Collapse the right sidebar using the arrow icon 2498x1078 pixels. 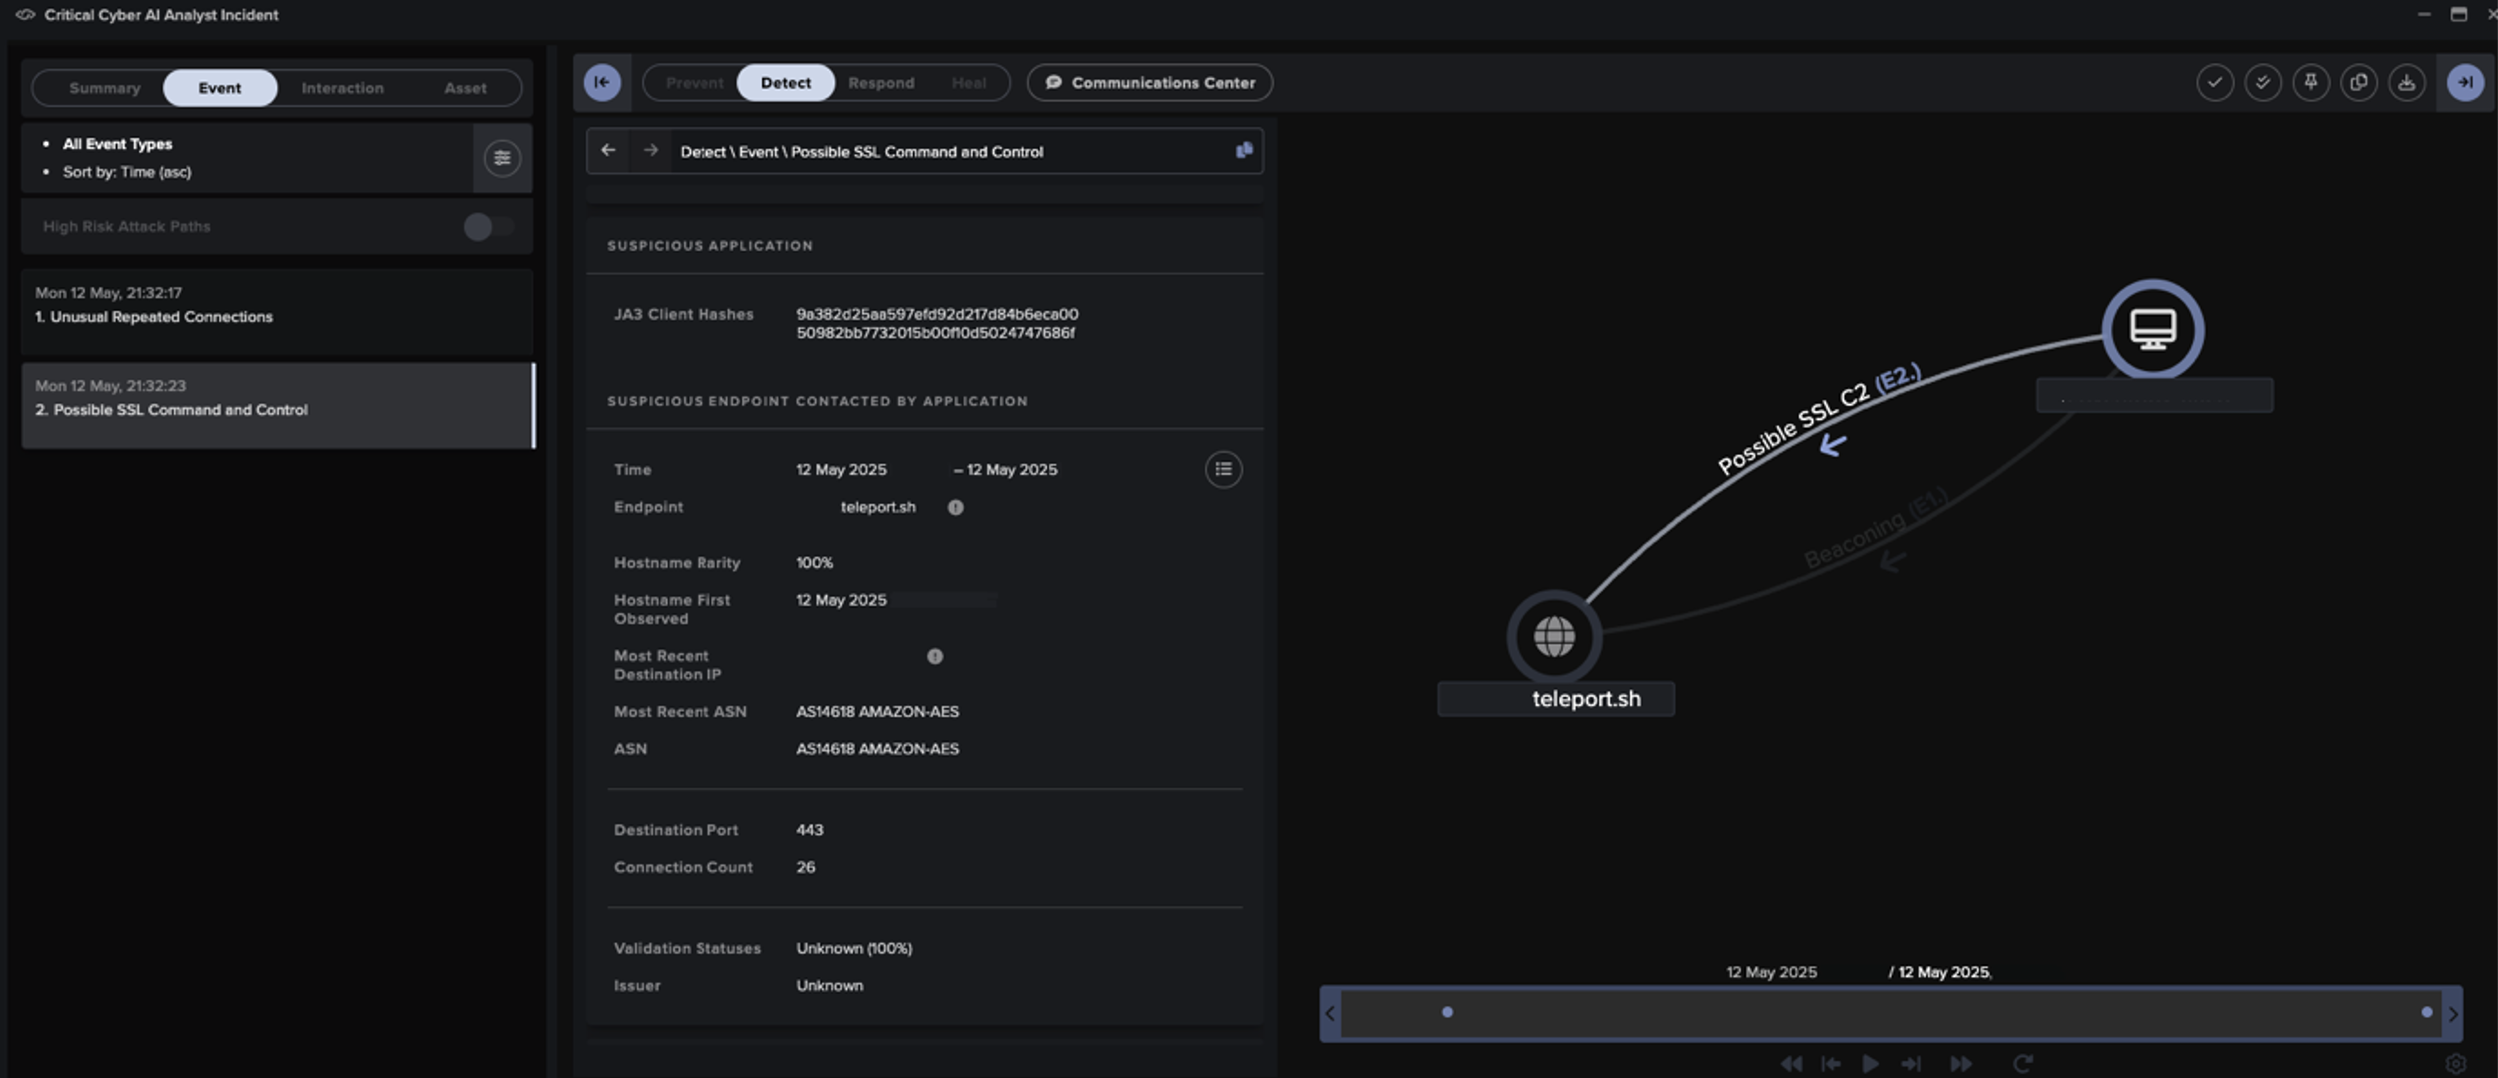pos(2466,82)
